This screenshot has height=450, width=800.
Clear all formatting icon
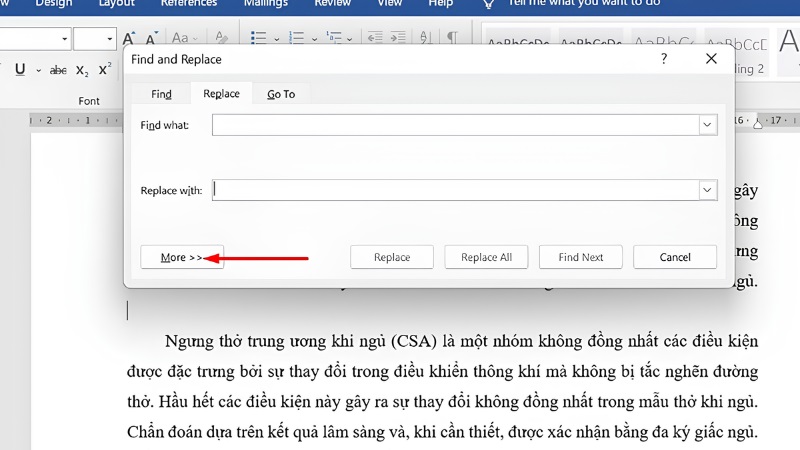coord(221,38)
